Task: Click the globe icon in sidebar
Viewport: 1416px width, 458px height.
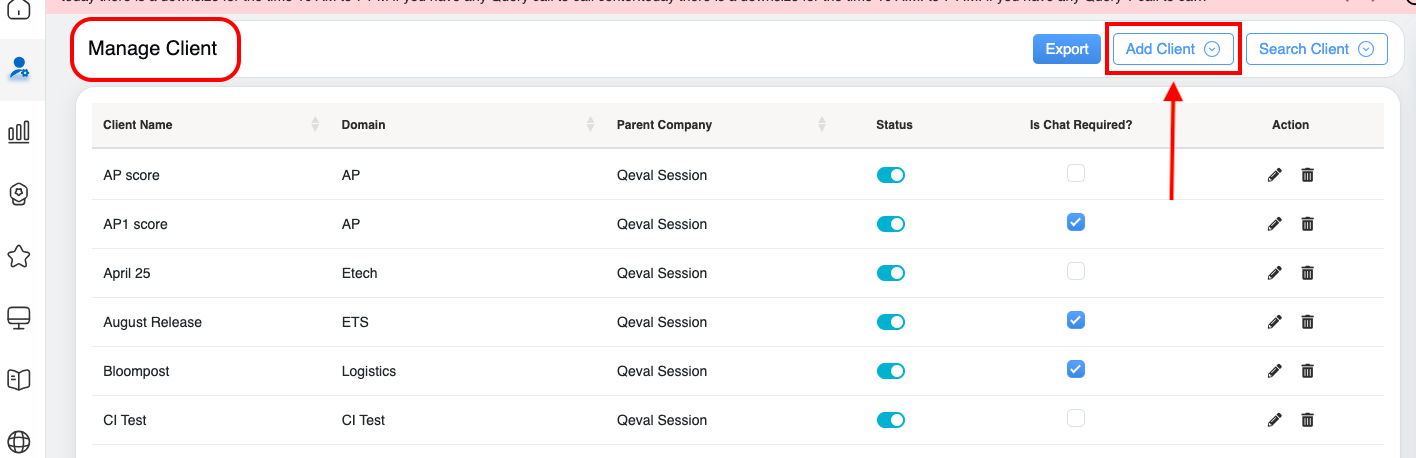Action: coord(19,441)
